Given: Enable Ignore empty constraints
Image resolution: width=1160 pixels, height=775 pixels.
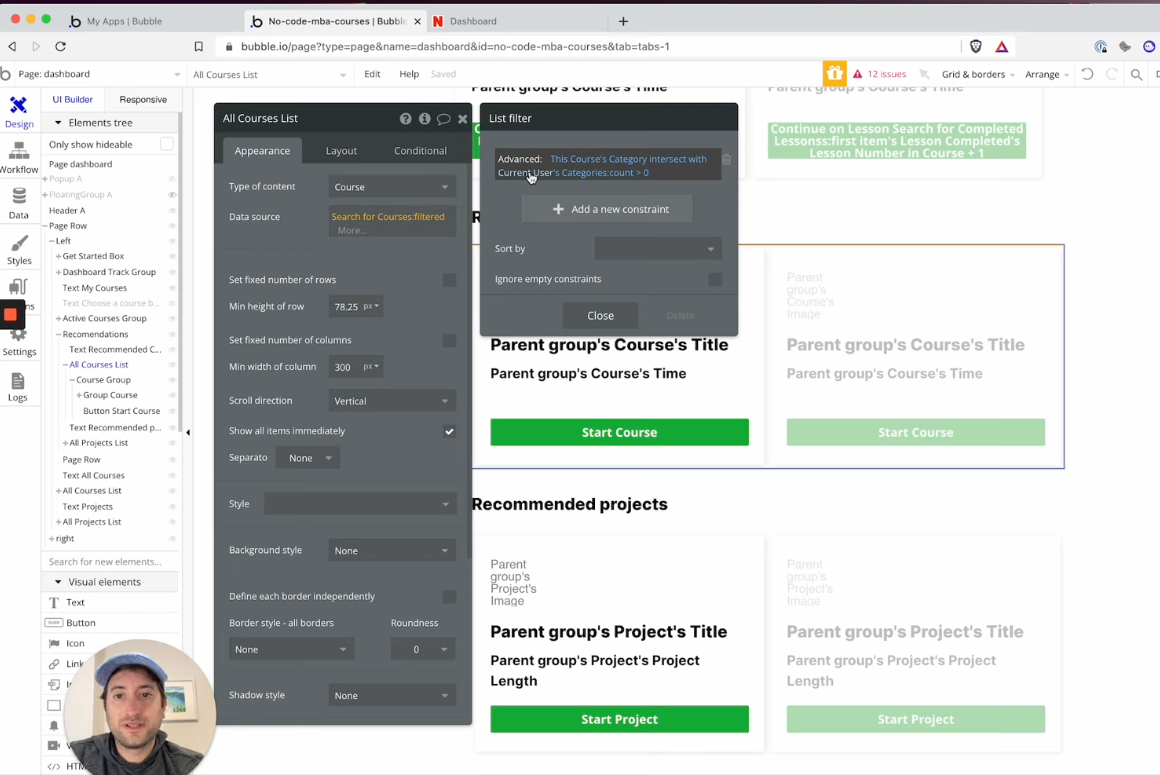Looking at the screenshot, I should click(715, 280).
